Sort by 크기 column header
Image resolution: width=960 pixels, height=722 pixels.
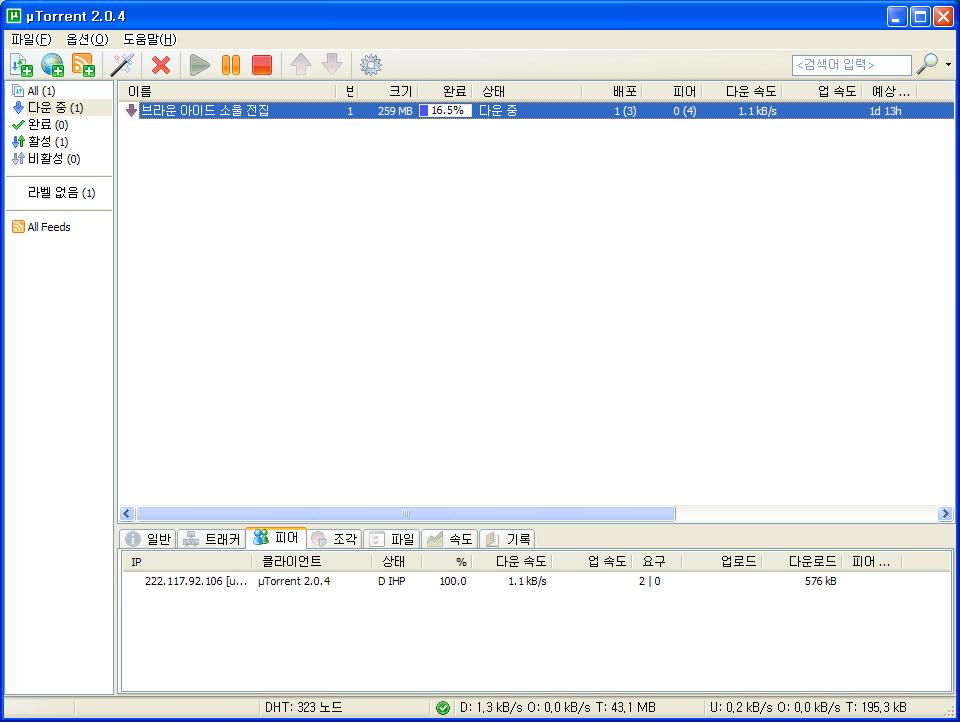(x=390, y=92)
